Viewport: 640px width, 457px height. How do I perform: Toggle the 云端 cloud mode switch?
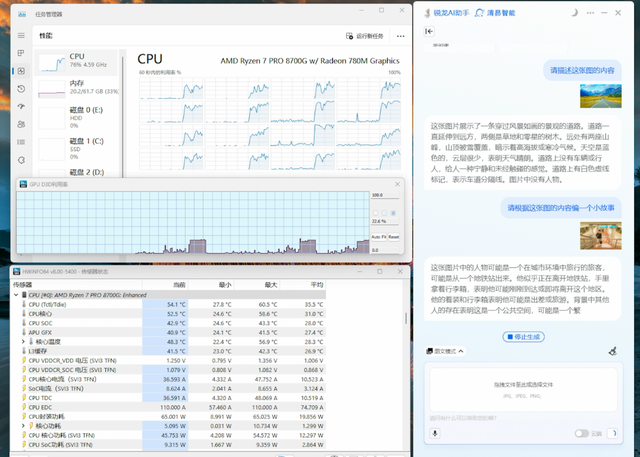582,433
